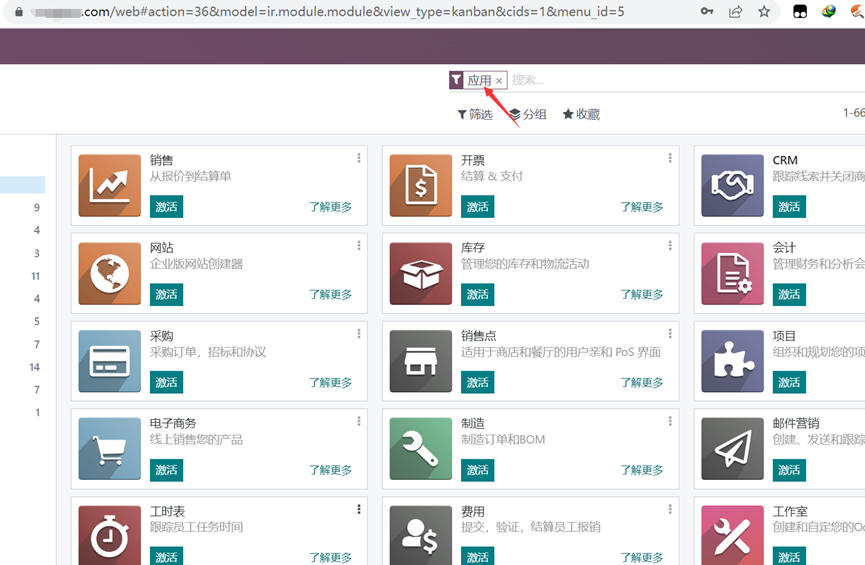The image size is (865, 565).
Task: Click the 开票 invoice dollar icon
Action: 421,185
